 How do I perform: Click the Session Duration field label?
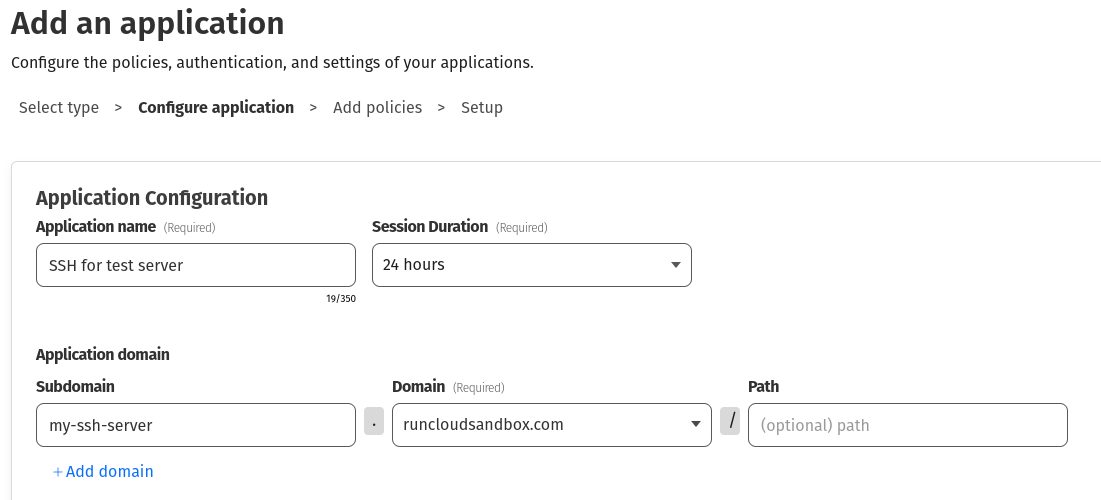click(x=430, y=227)
